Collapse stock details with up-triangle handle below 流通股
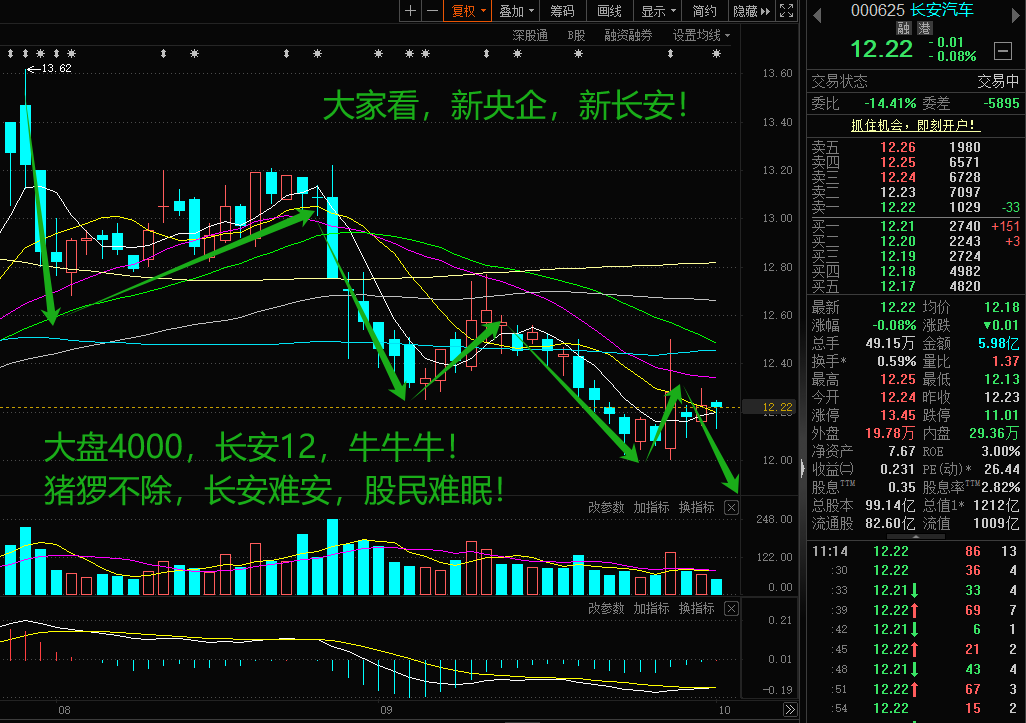This screenshot has width=1026, height=723. (915, 537)
